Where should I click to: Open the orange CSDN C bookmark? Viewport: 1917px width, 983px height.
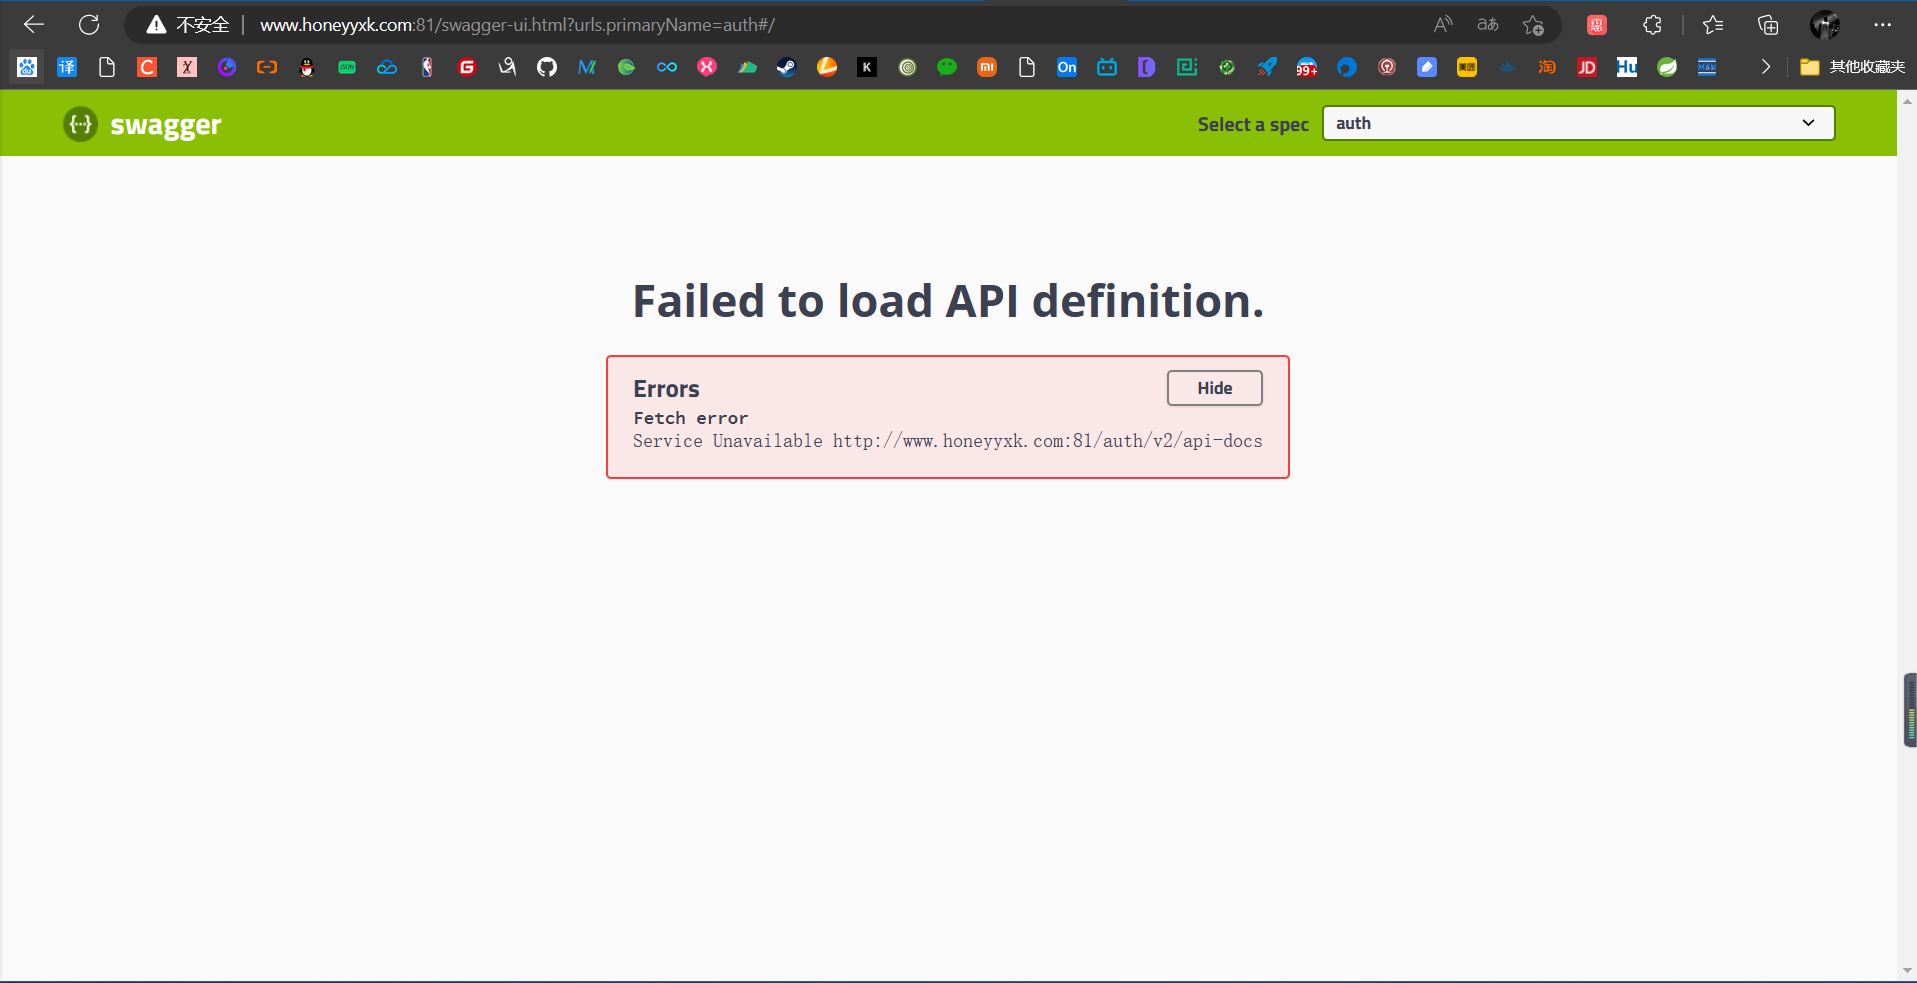click(147, 67)
